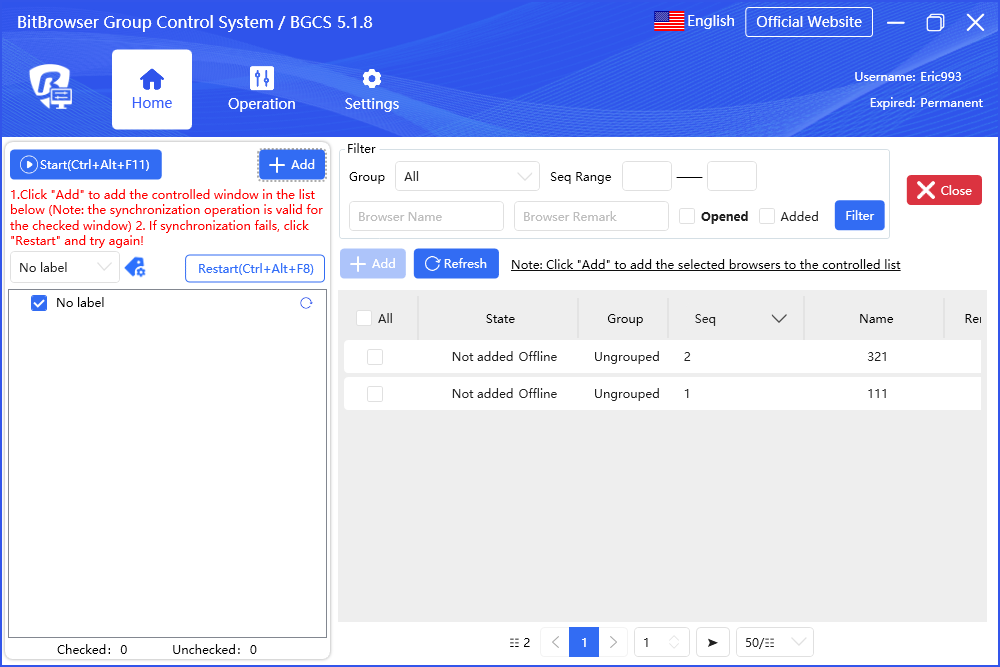
Task: Maximize the BitBrowser window
Action: pos(935,22)
